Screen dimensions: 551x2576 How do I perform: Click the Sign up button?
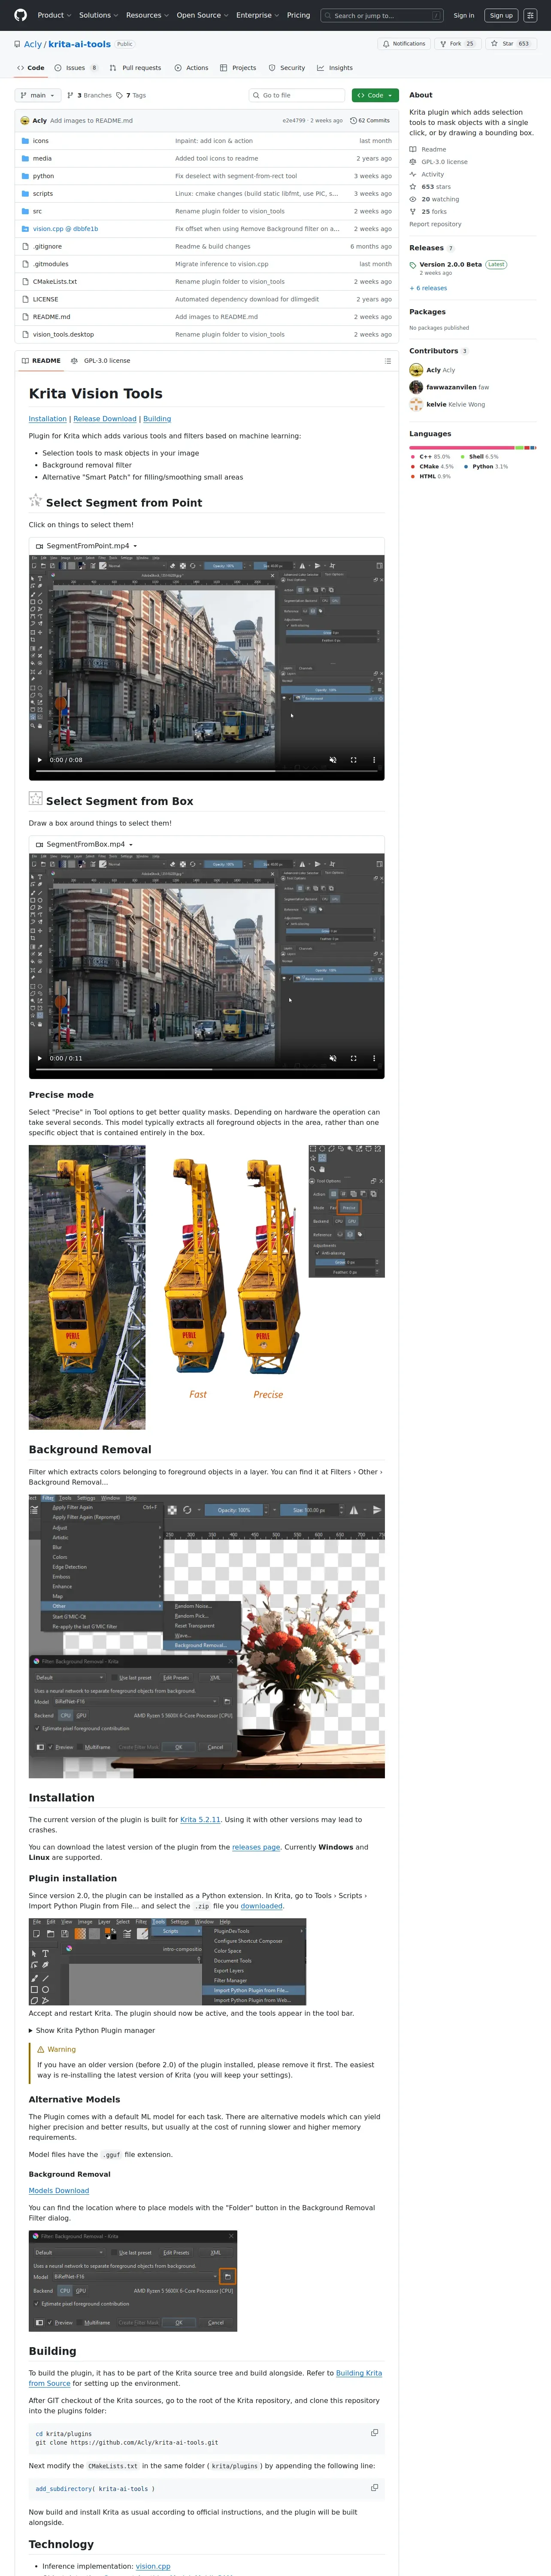click(501, 15)
